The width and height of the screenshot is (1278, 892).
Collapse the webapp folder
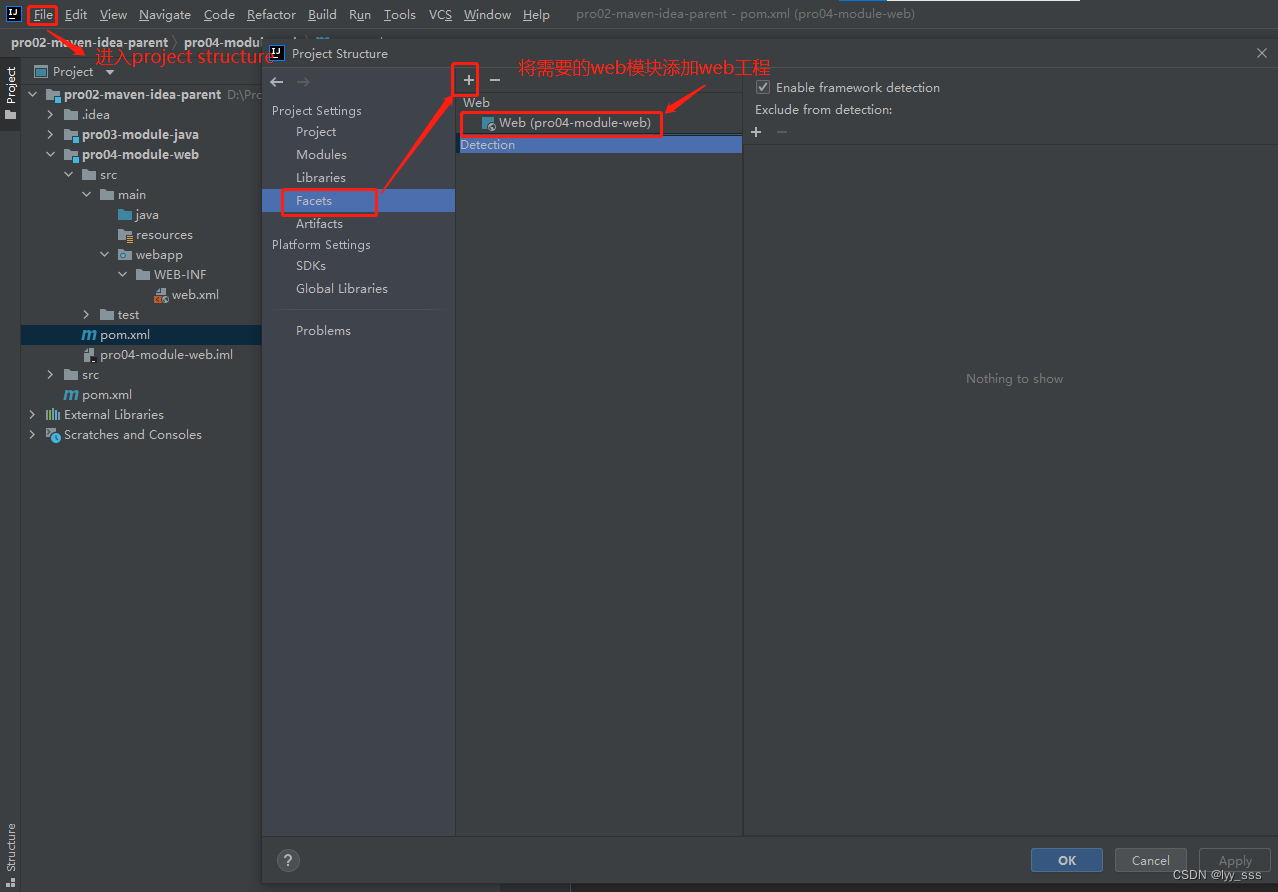coord(105,255)
